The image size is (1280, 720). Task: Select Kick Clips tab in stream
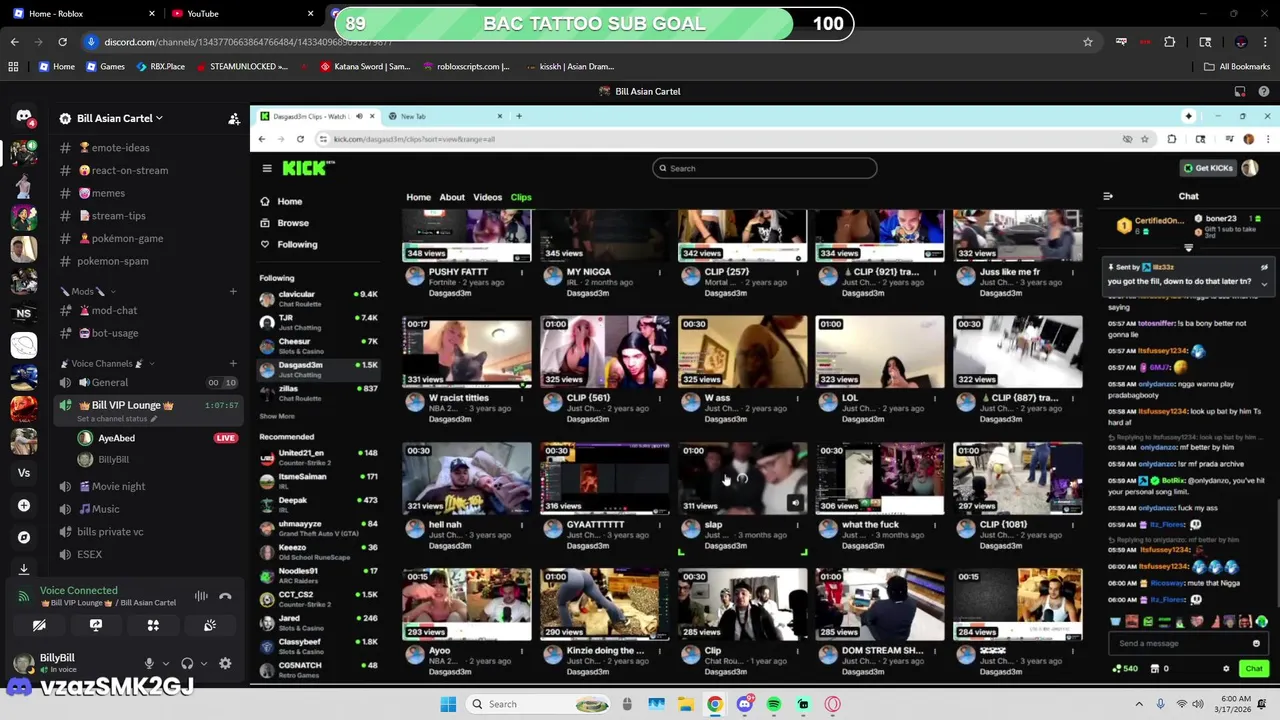click(521, 197)
